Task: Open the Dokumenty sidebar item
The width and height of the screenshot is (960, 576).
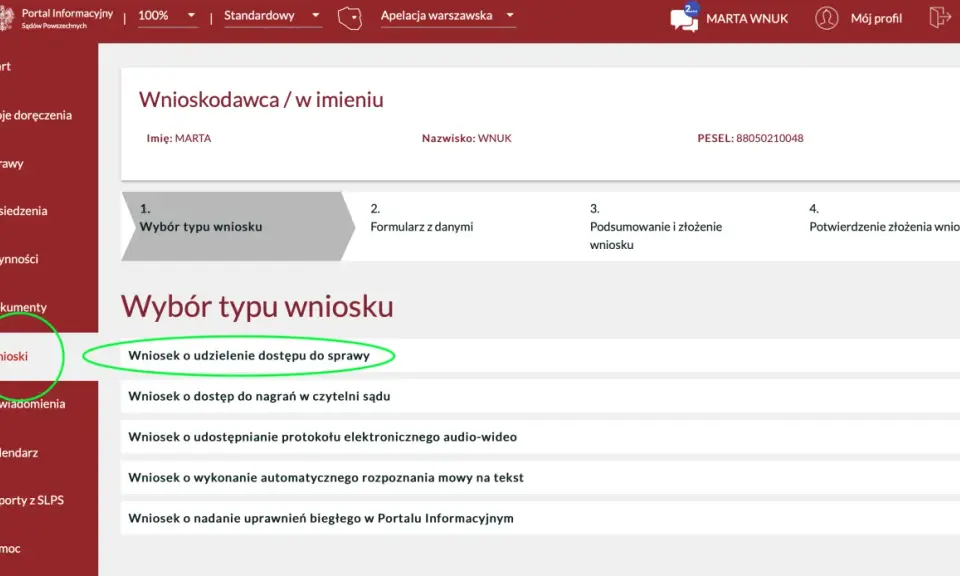Action: [x=49, y=307]
